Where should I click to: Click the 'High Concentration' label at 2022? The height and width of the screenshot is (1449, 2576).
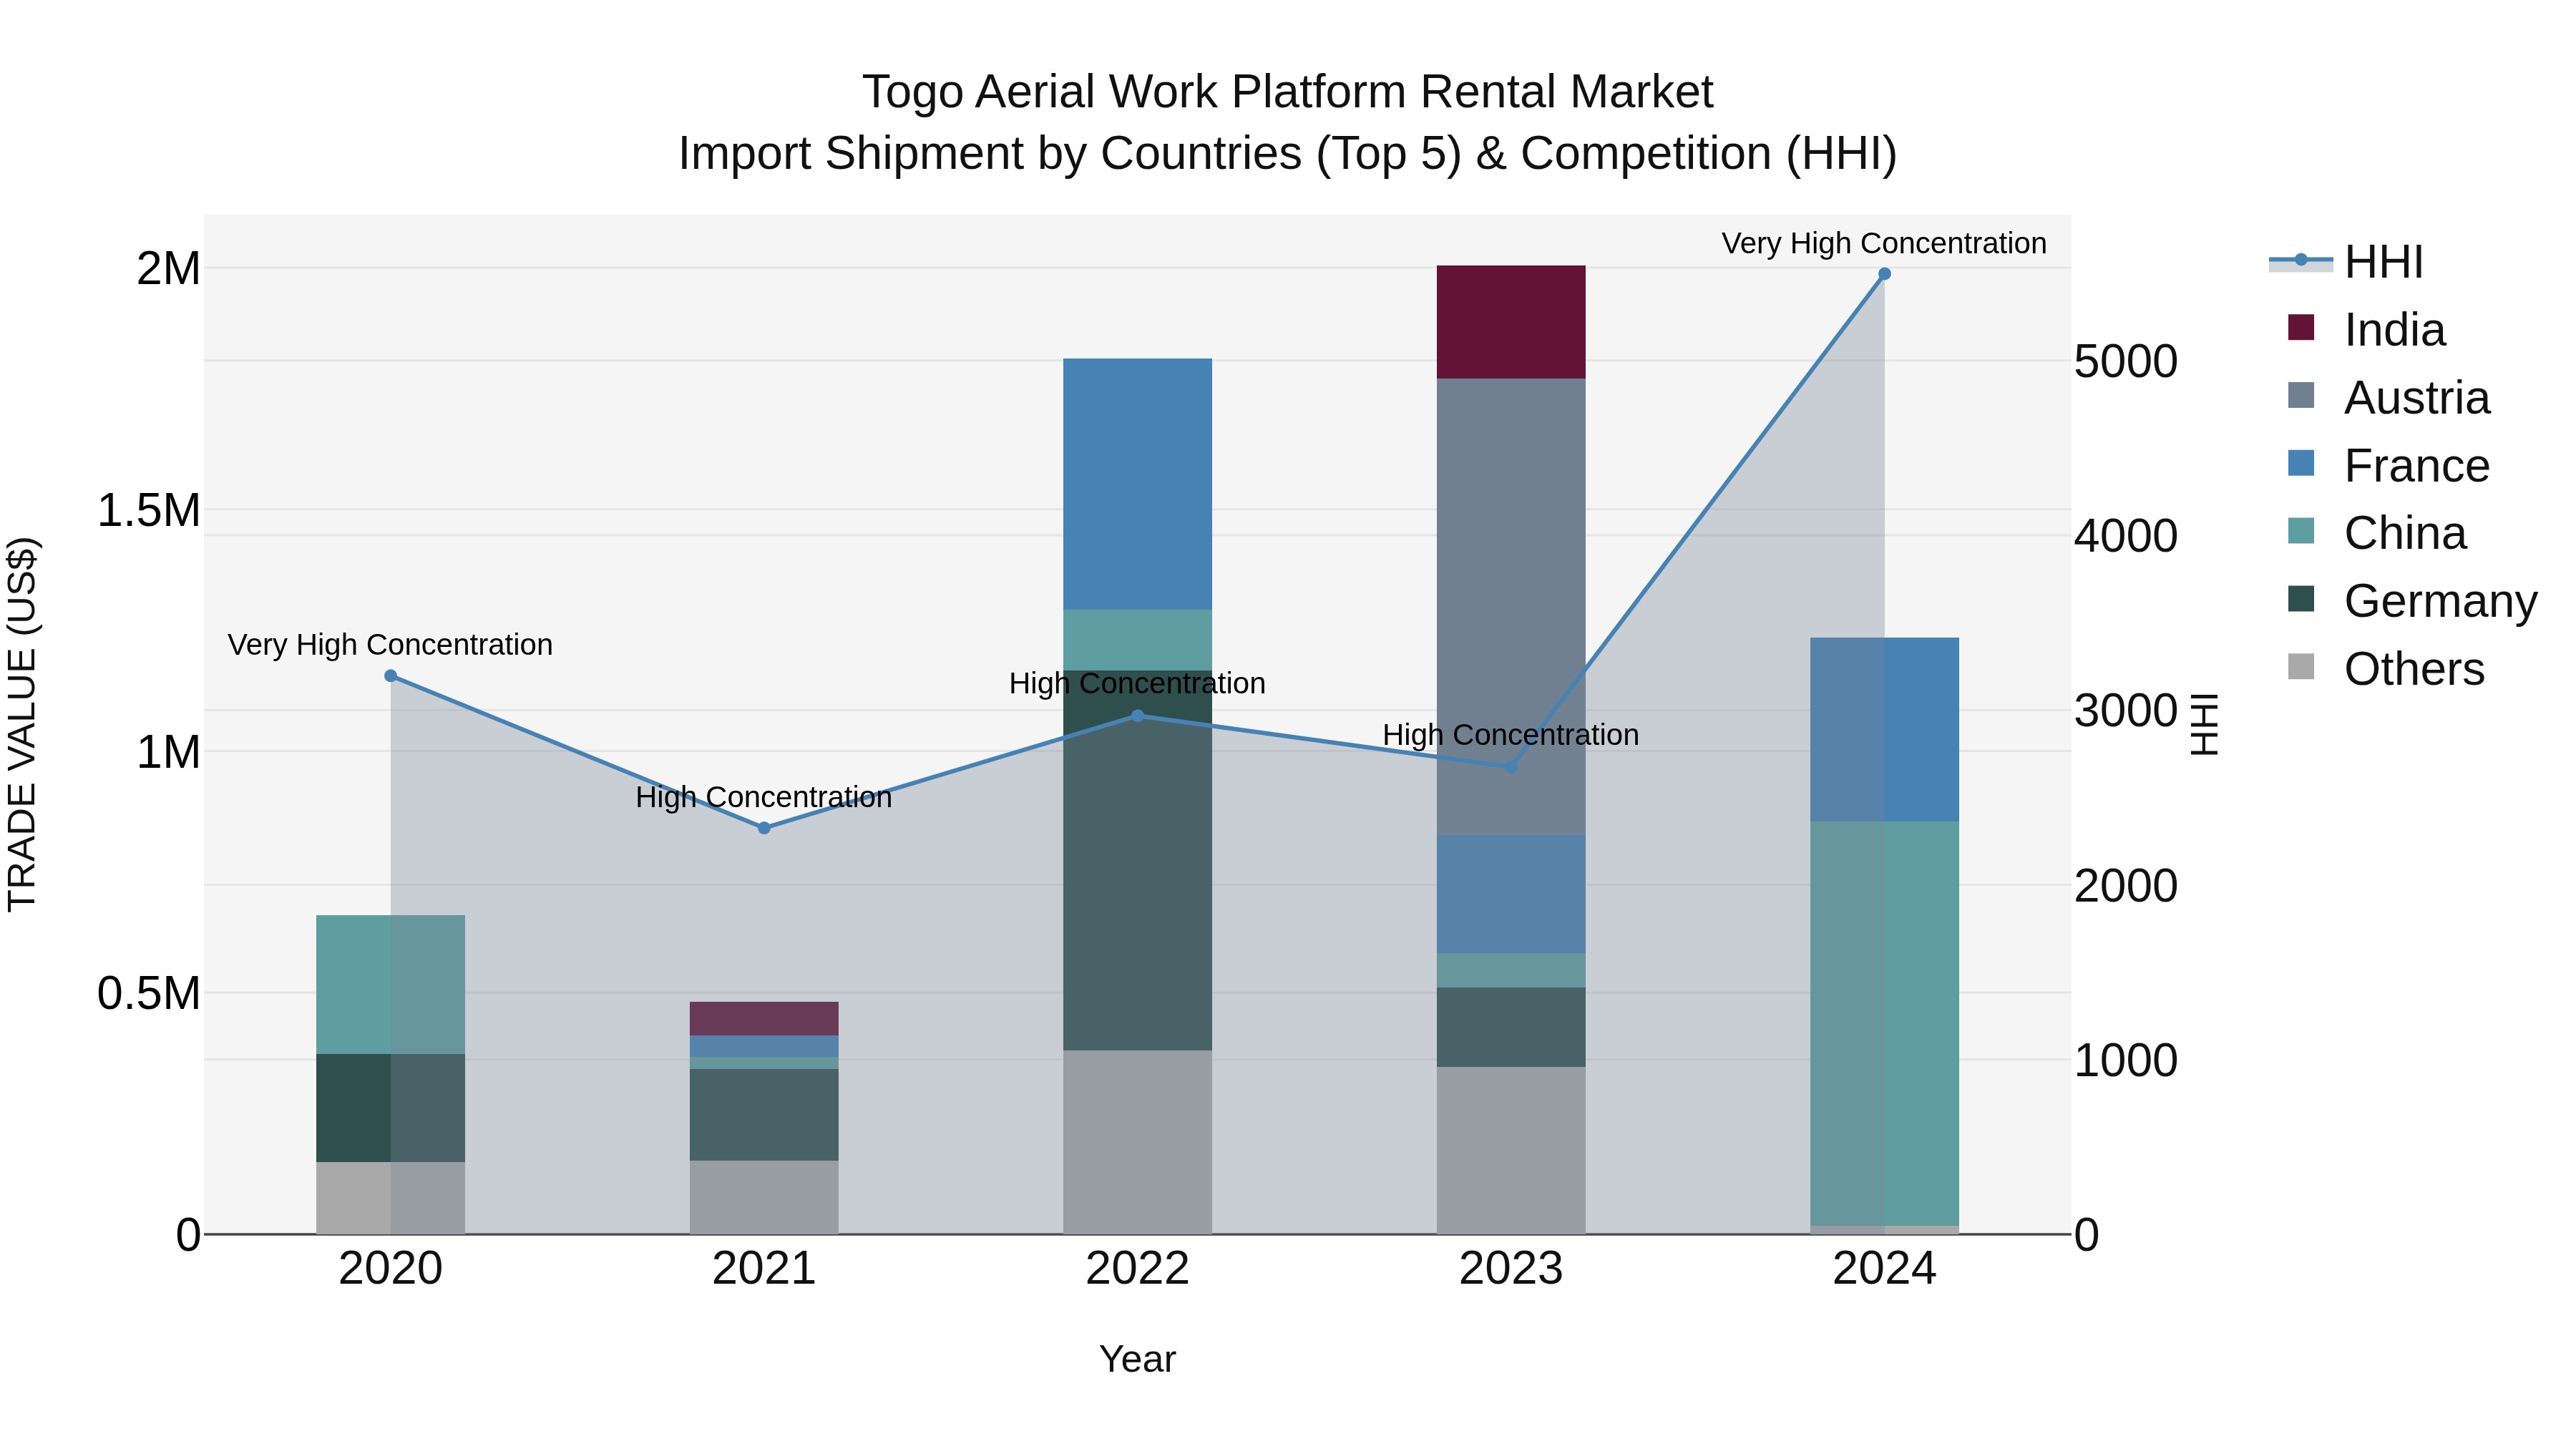[1137, 683]
